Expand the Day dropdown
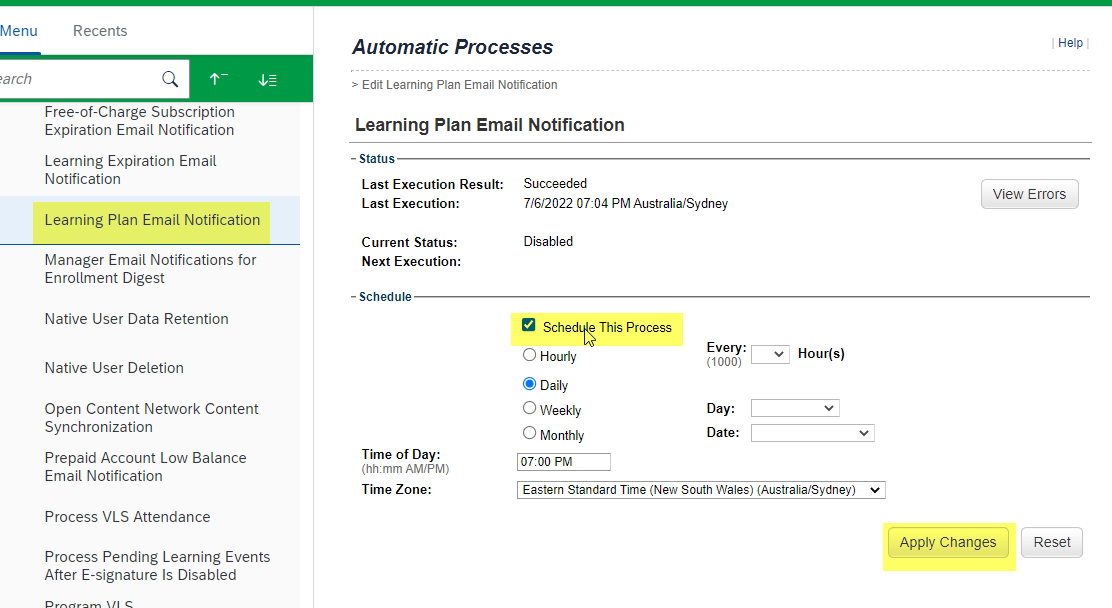Image resolution: width=1112 pixels, height=608 pixels. point(795,408)
